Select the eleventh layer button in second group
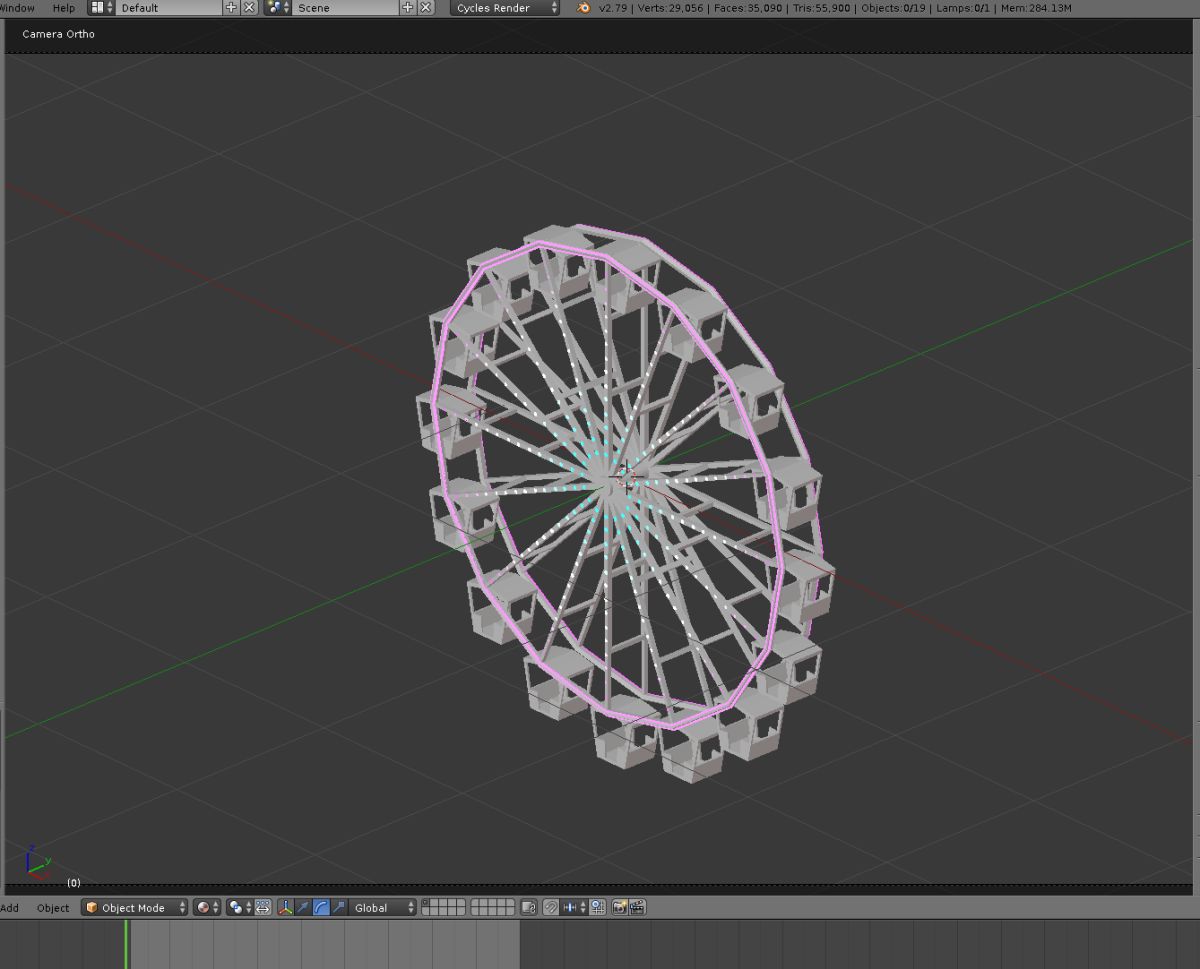This screenshot has width=1200, height=969. tap(475, 904)
